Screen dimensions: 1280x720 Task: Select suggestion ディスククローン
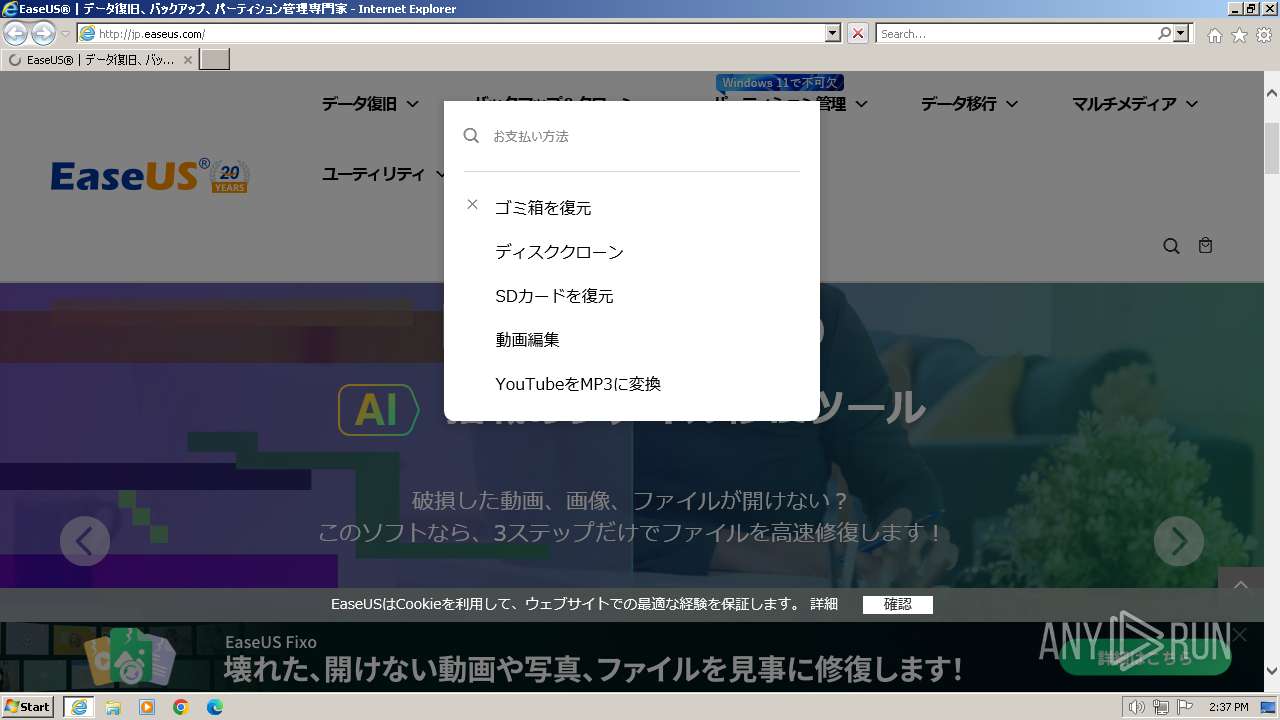coord(559,252)
